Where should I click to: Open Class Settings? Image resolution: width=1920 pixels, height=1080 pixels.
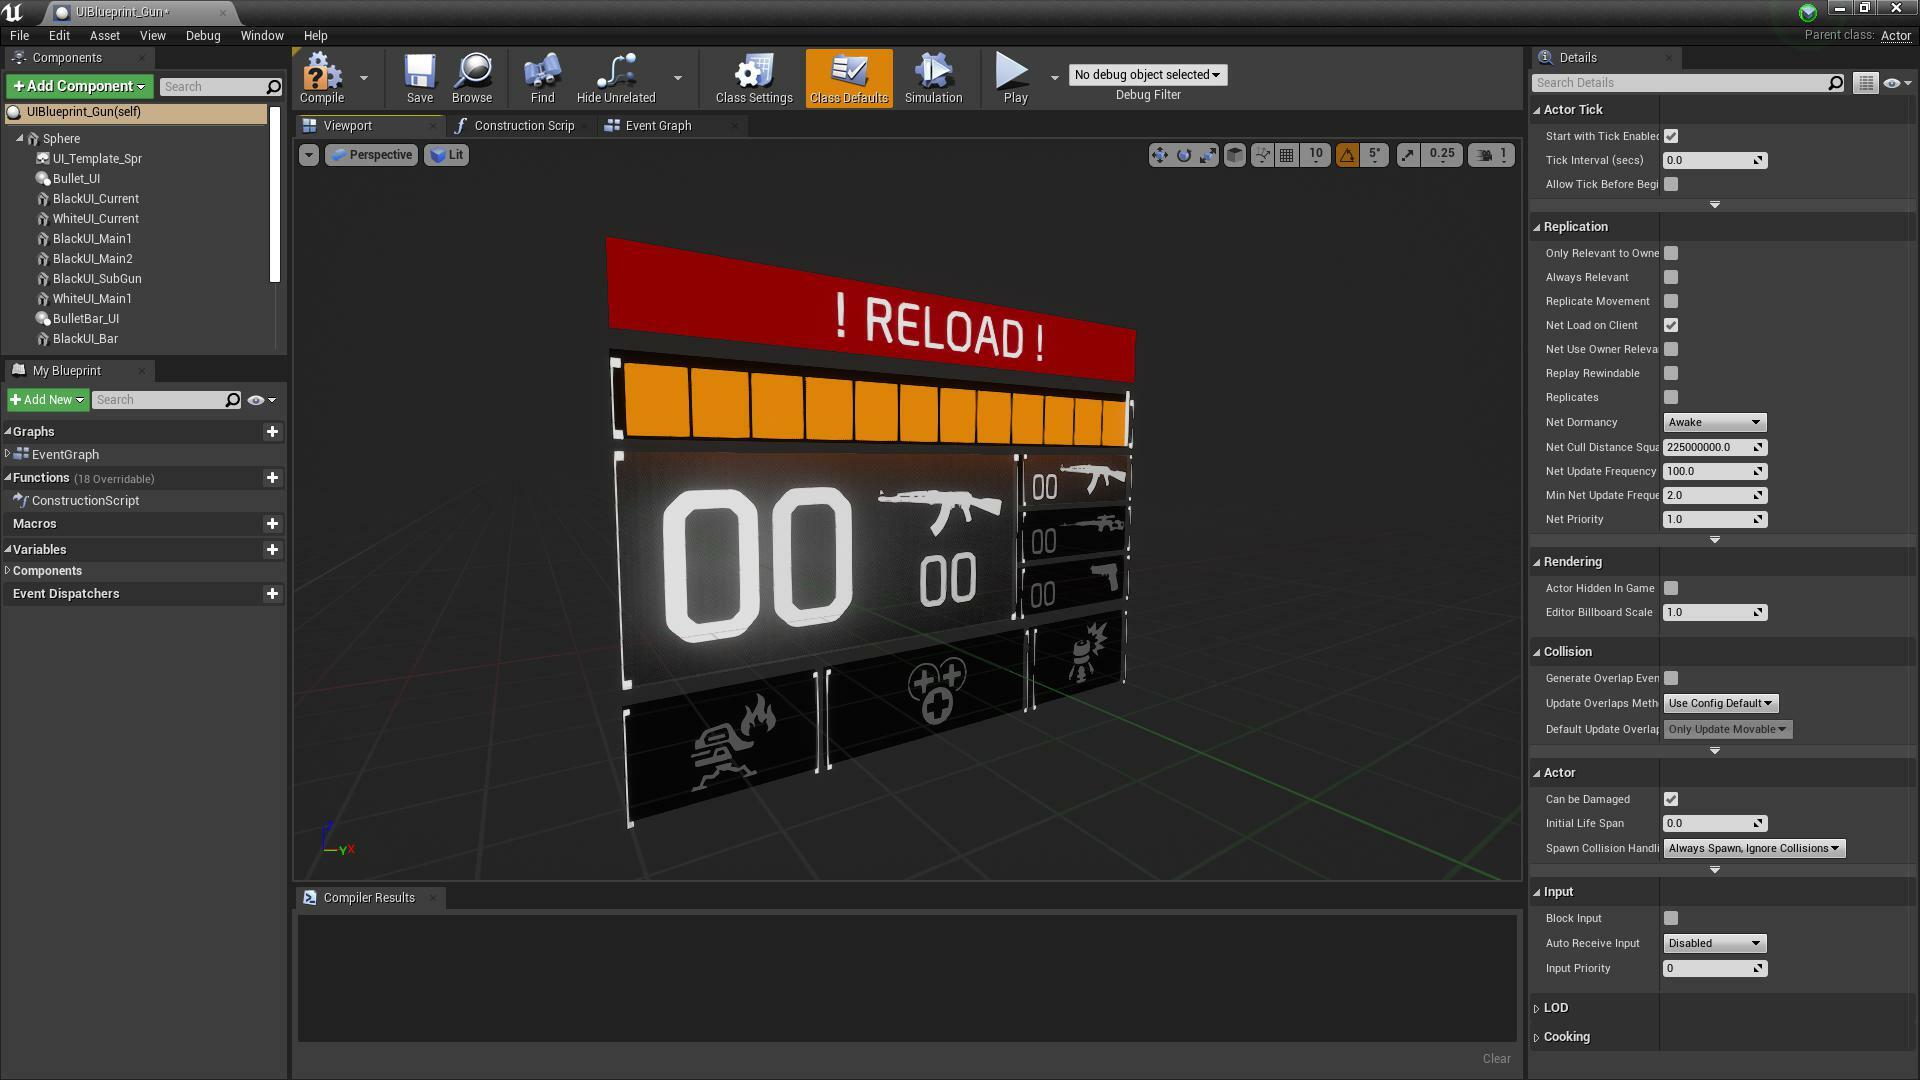(752, 78)
